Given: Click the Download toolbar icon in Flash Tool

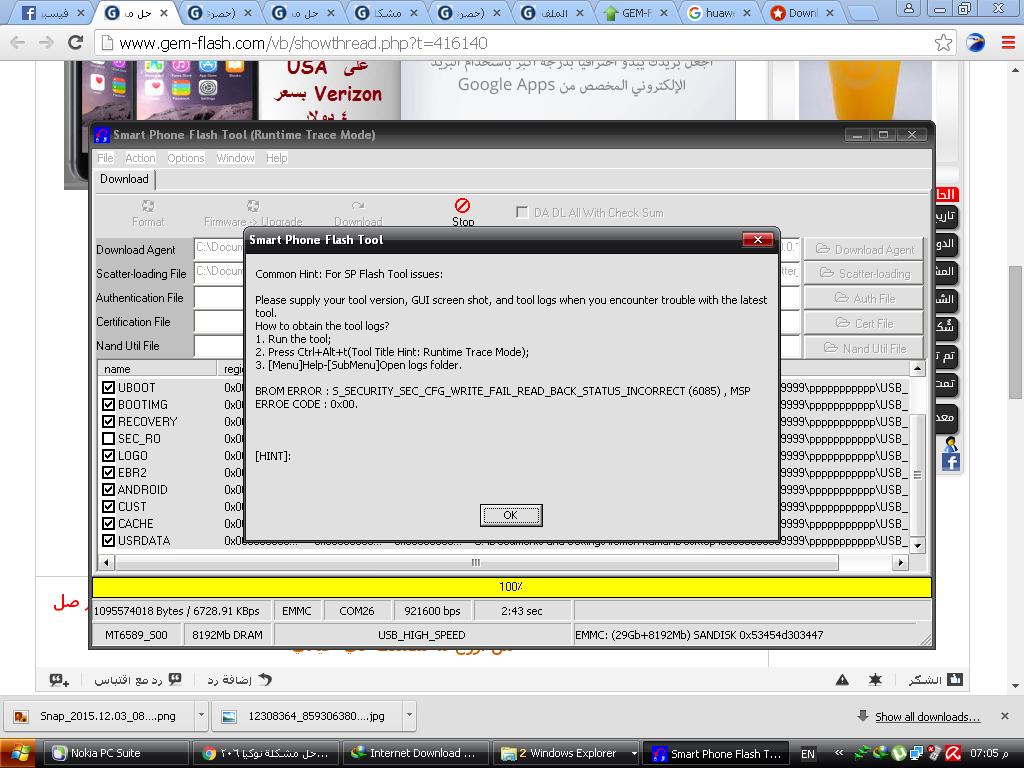Looking at the screenshot, I should (x=358, y=206).
